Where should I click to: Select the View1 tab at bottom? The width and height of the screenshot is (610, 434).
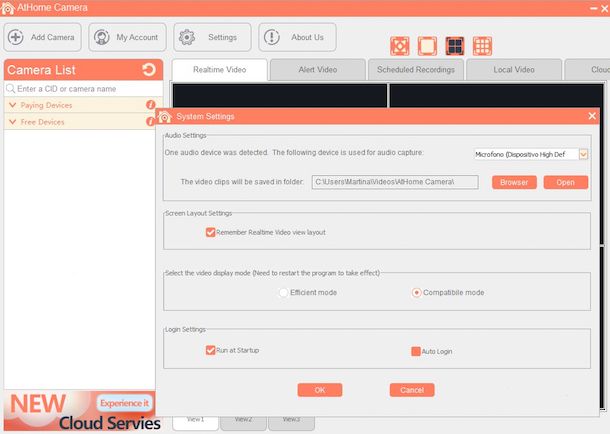click(x=195, y=423)
